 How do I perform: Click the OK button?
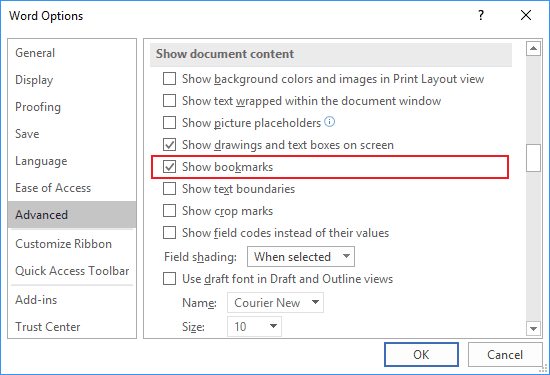pyautogui.click(x=421, y=354)
